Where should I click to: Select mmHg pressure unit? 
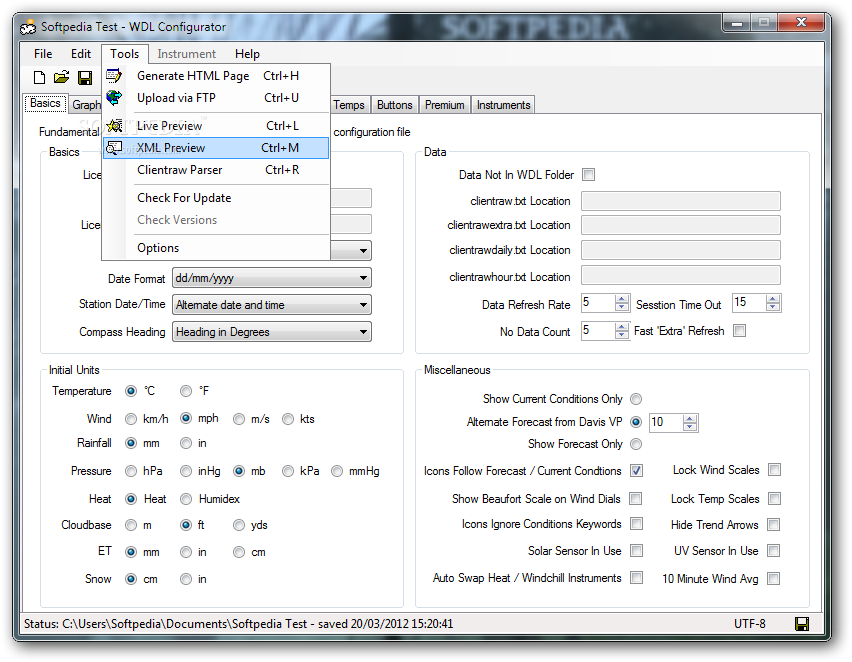coord(337,471)
